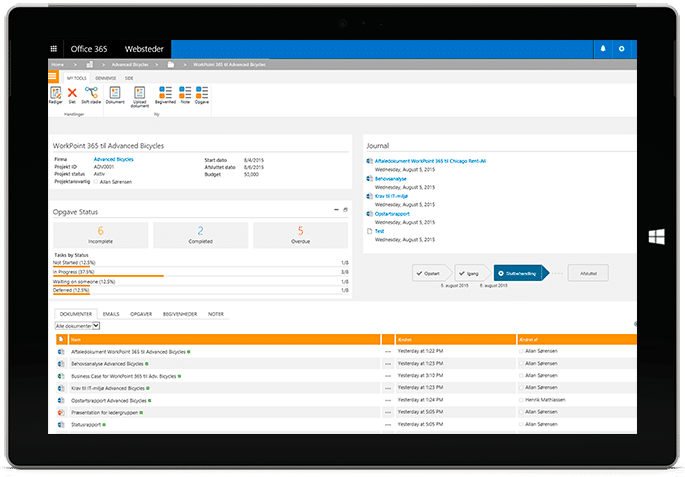Screen dimensions: 685x477
Task: Open ellipsis menu for Præsentation row
Action: pos(388,412)
